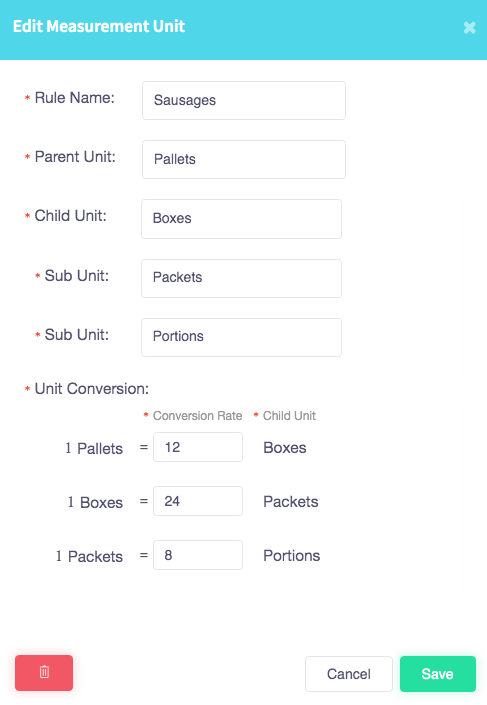
Task: Edit the Boxes conversion rate value 24
Action: [x=198, y=501]
